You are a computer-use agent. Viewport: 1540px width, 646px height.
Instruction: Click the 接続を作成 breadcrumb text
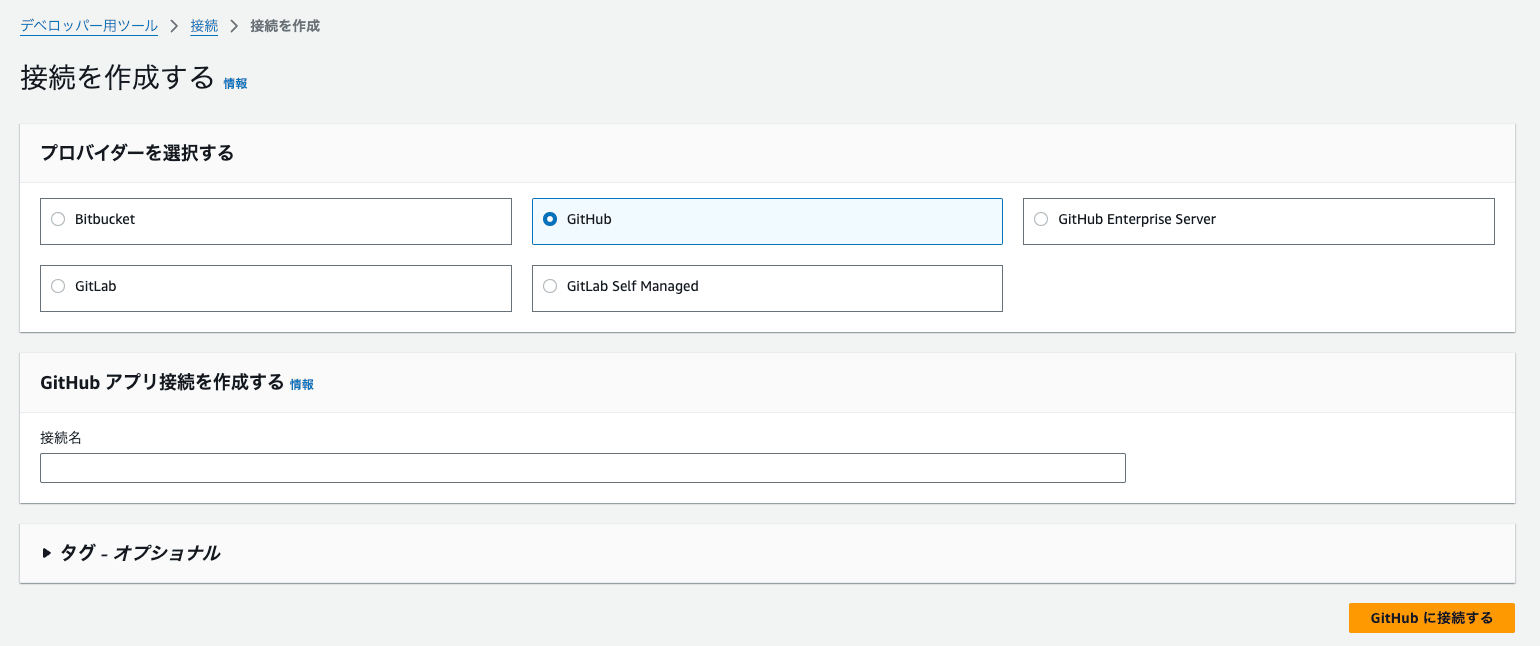pos(285,26)
